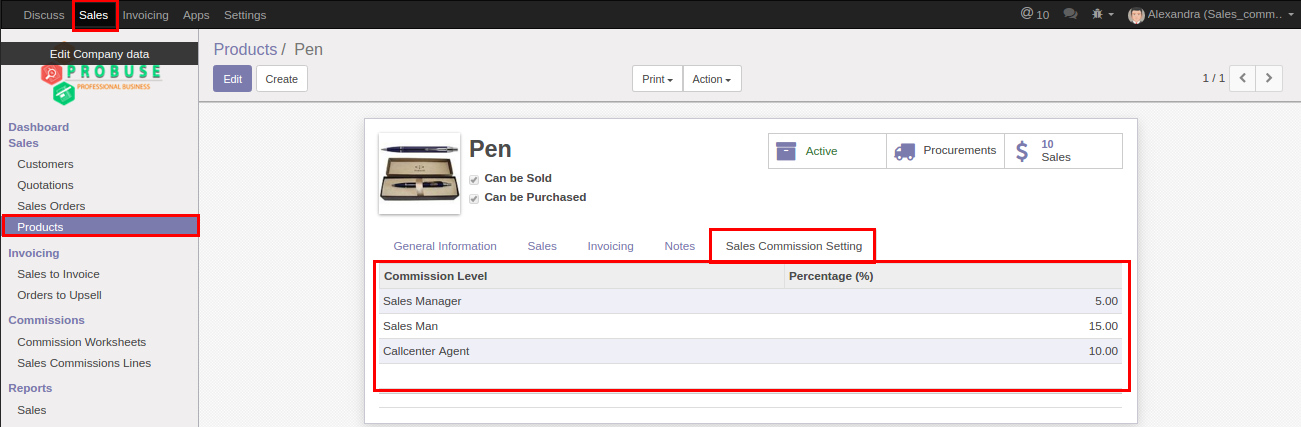The height and width of the screenshot is (427, 1301).
Task: Click the chat conversations bubble icon
Action: [1070, 15]
